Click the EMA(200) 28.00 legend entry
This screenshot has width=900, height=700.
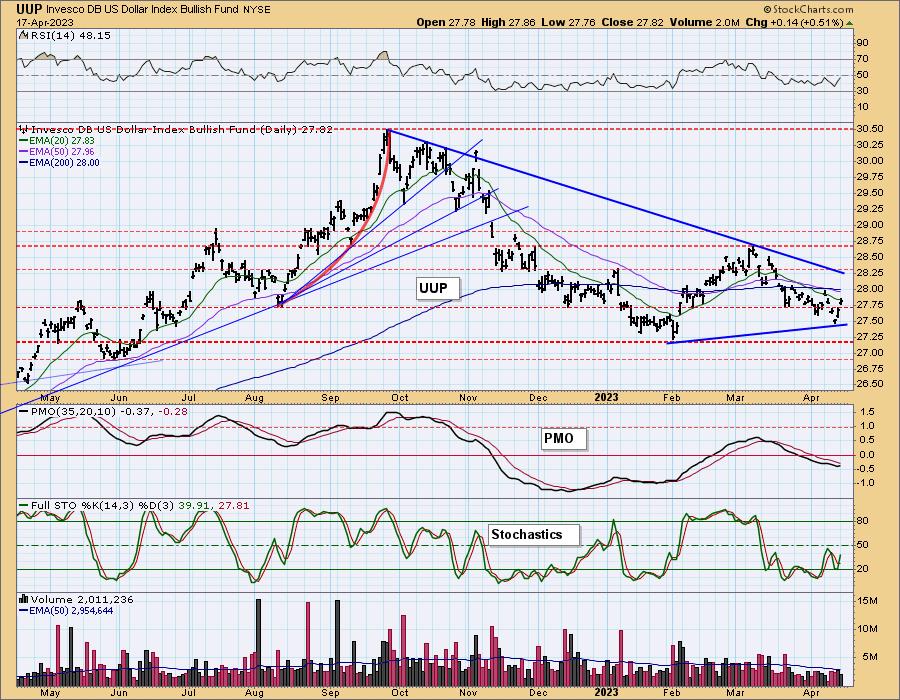pos(59,162)
